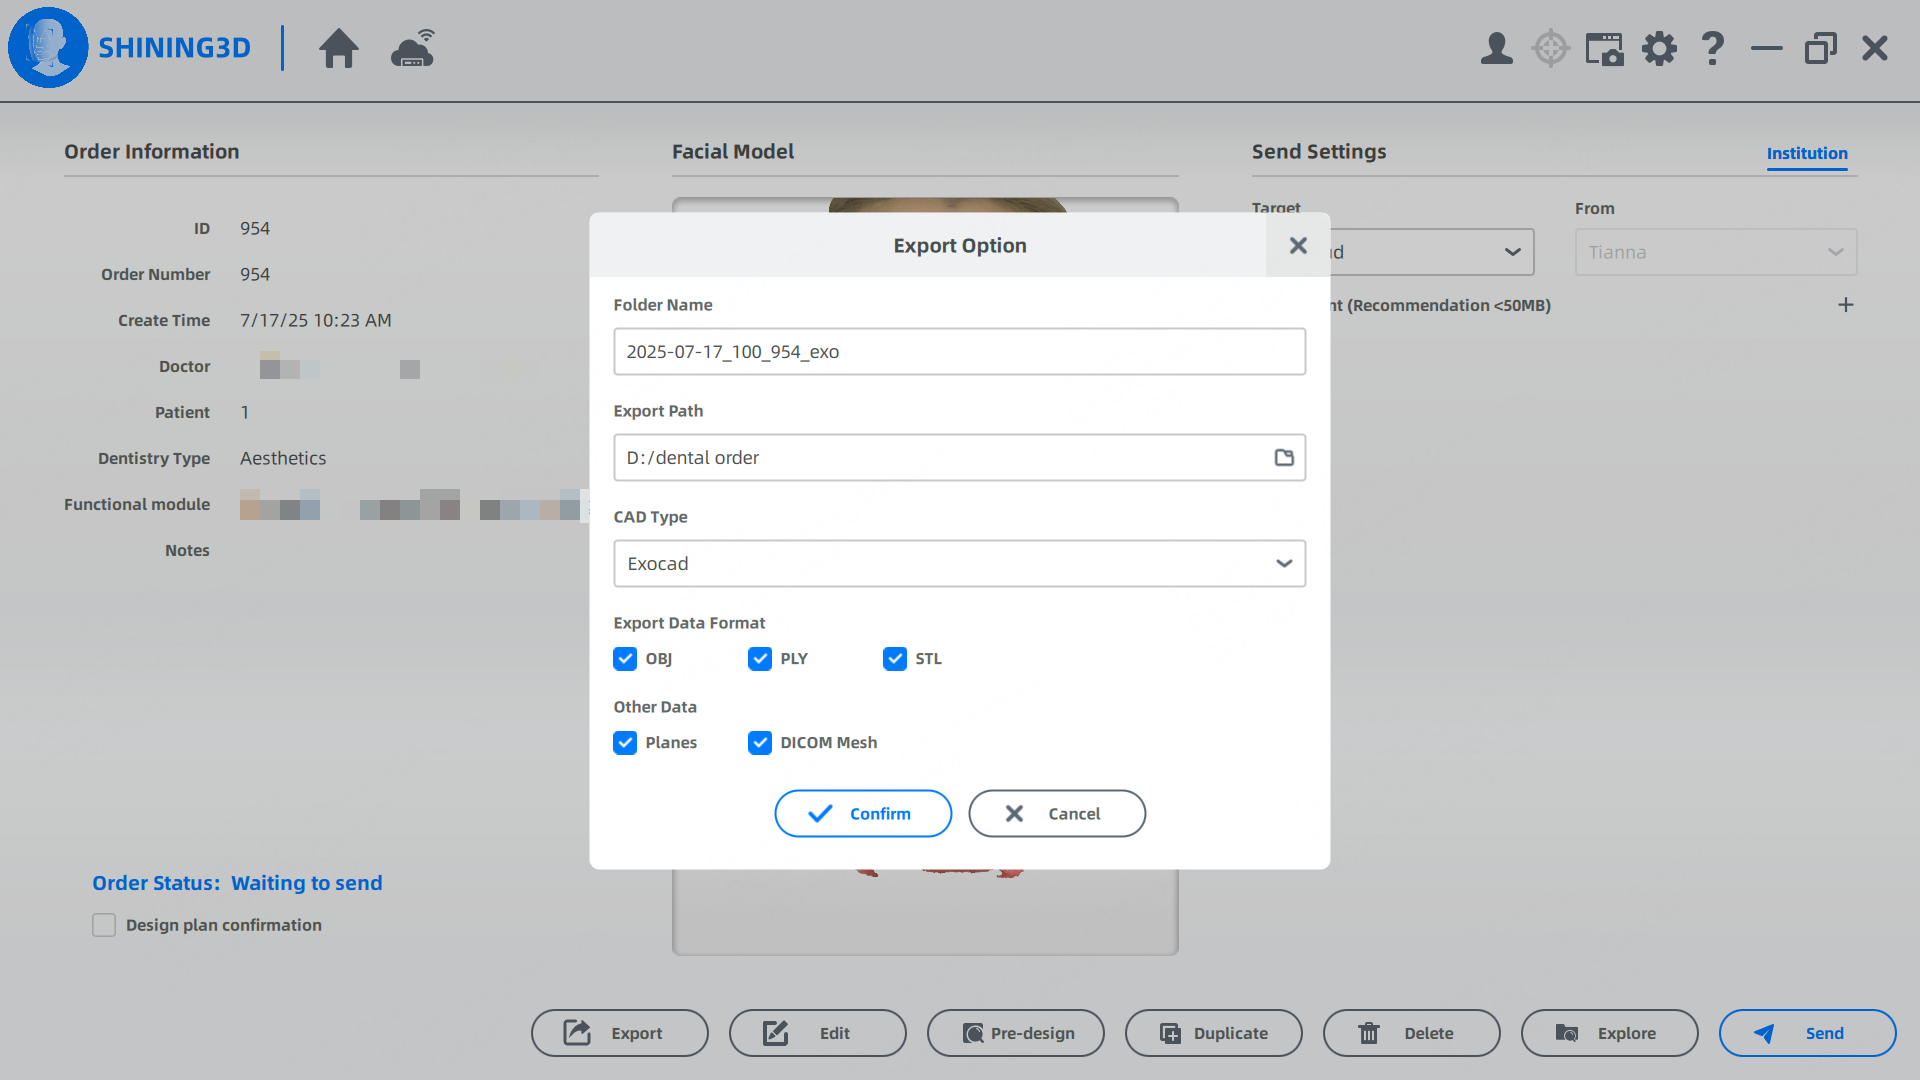1920x1080 pixels.
Task: Uncheck the OBJ export format
Action: pyautogui.click(x=625, y=658)
